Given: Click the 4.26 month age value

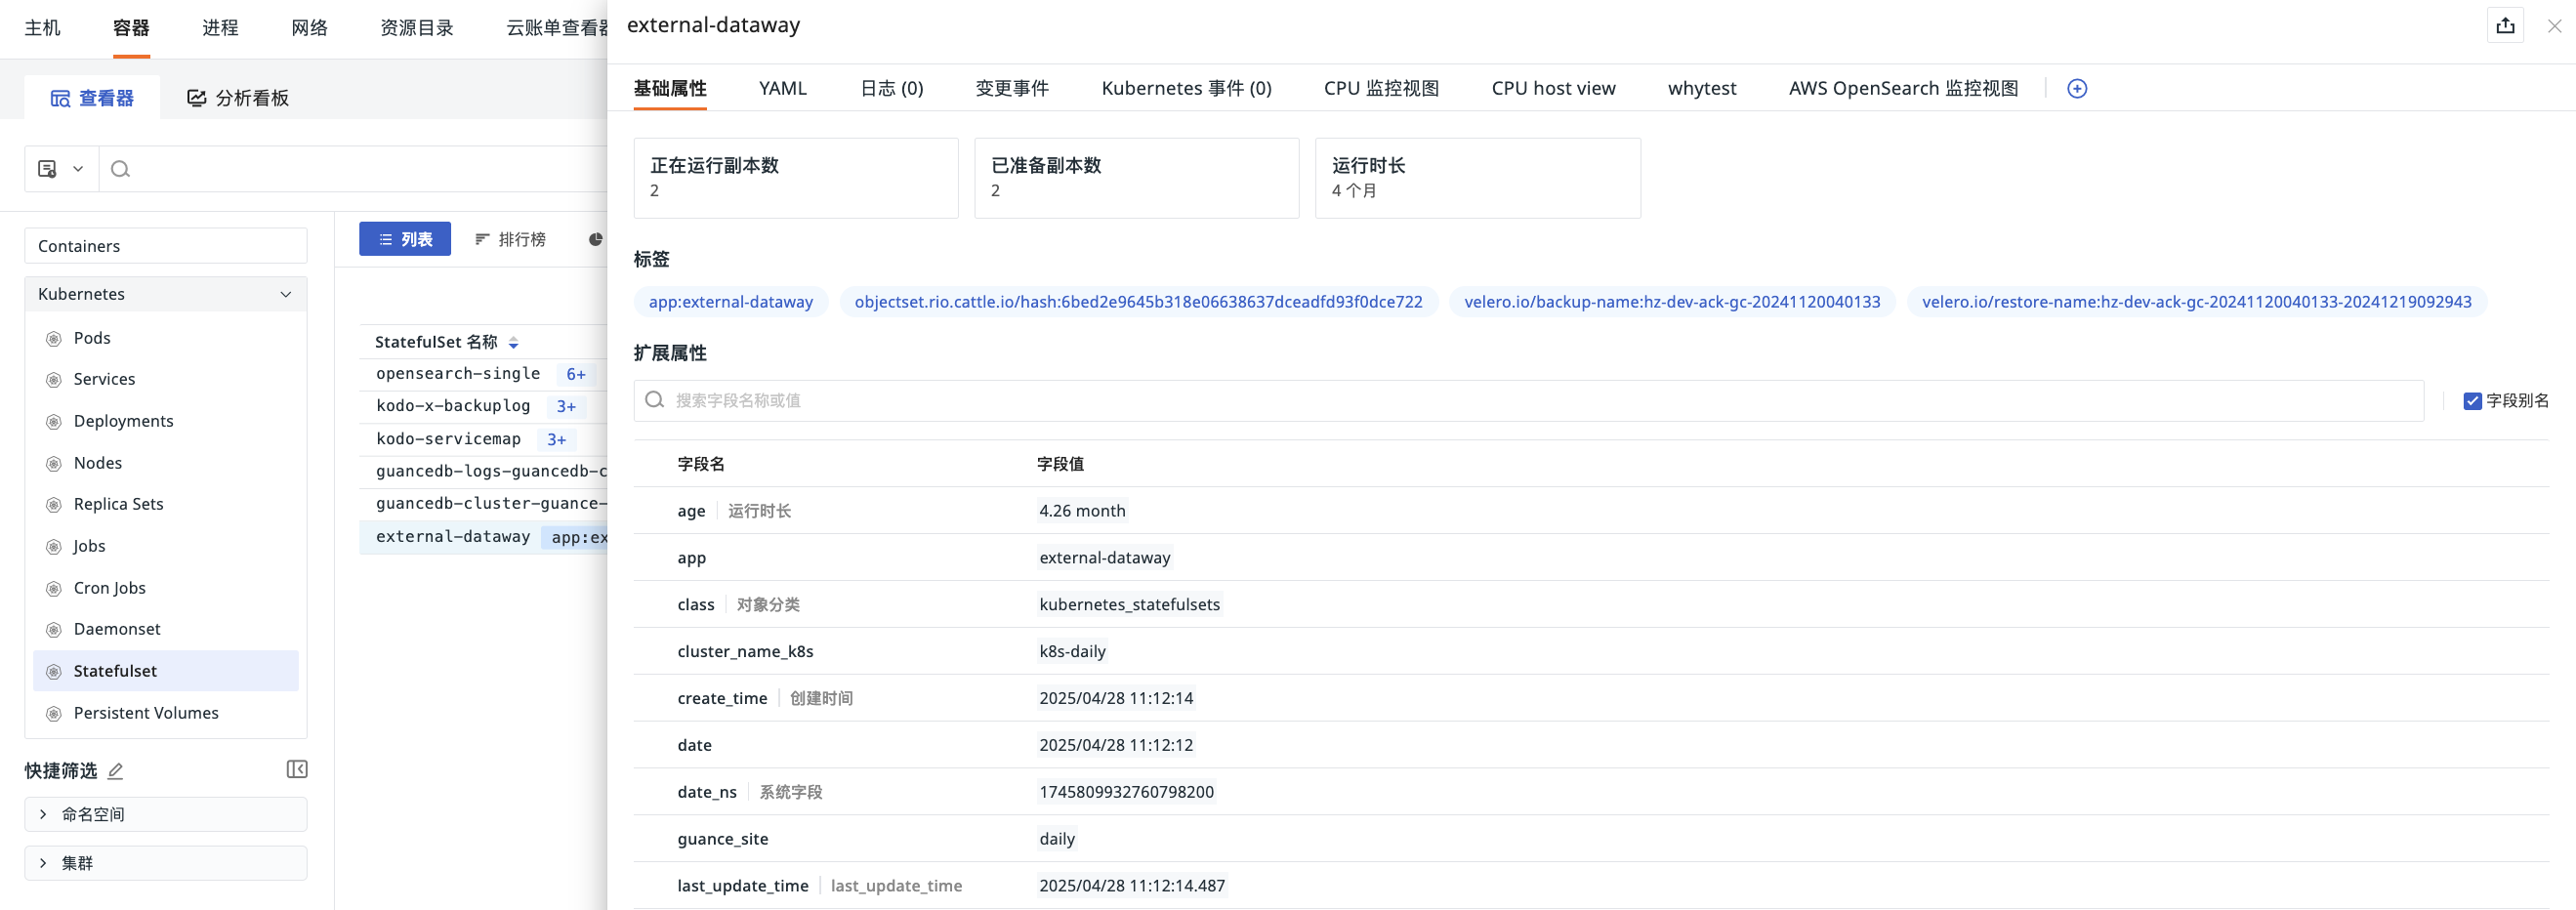Looking at the screenshot, I should point(1082,511).
